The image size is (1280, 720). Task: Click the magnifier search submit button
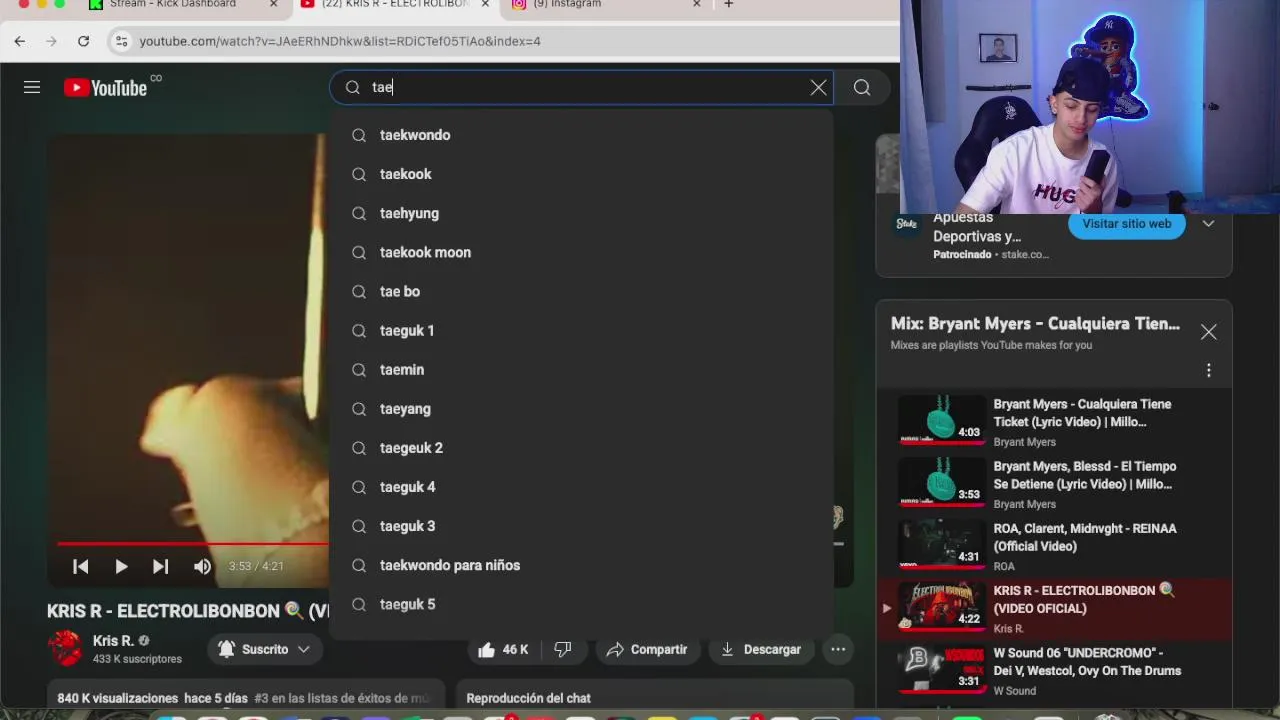(x=862, y=88)
